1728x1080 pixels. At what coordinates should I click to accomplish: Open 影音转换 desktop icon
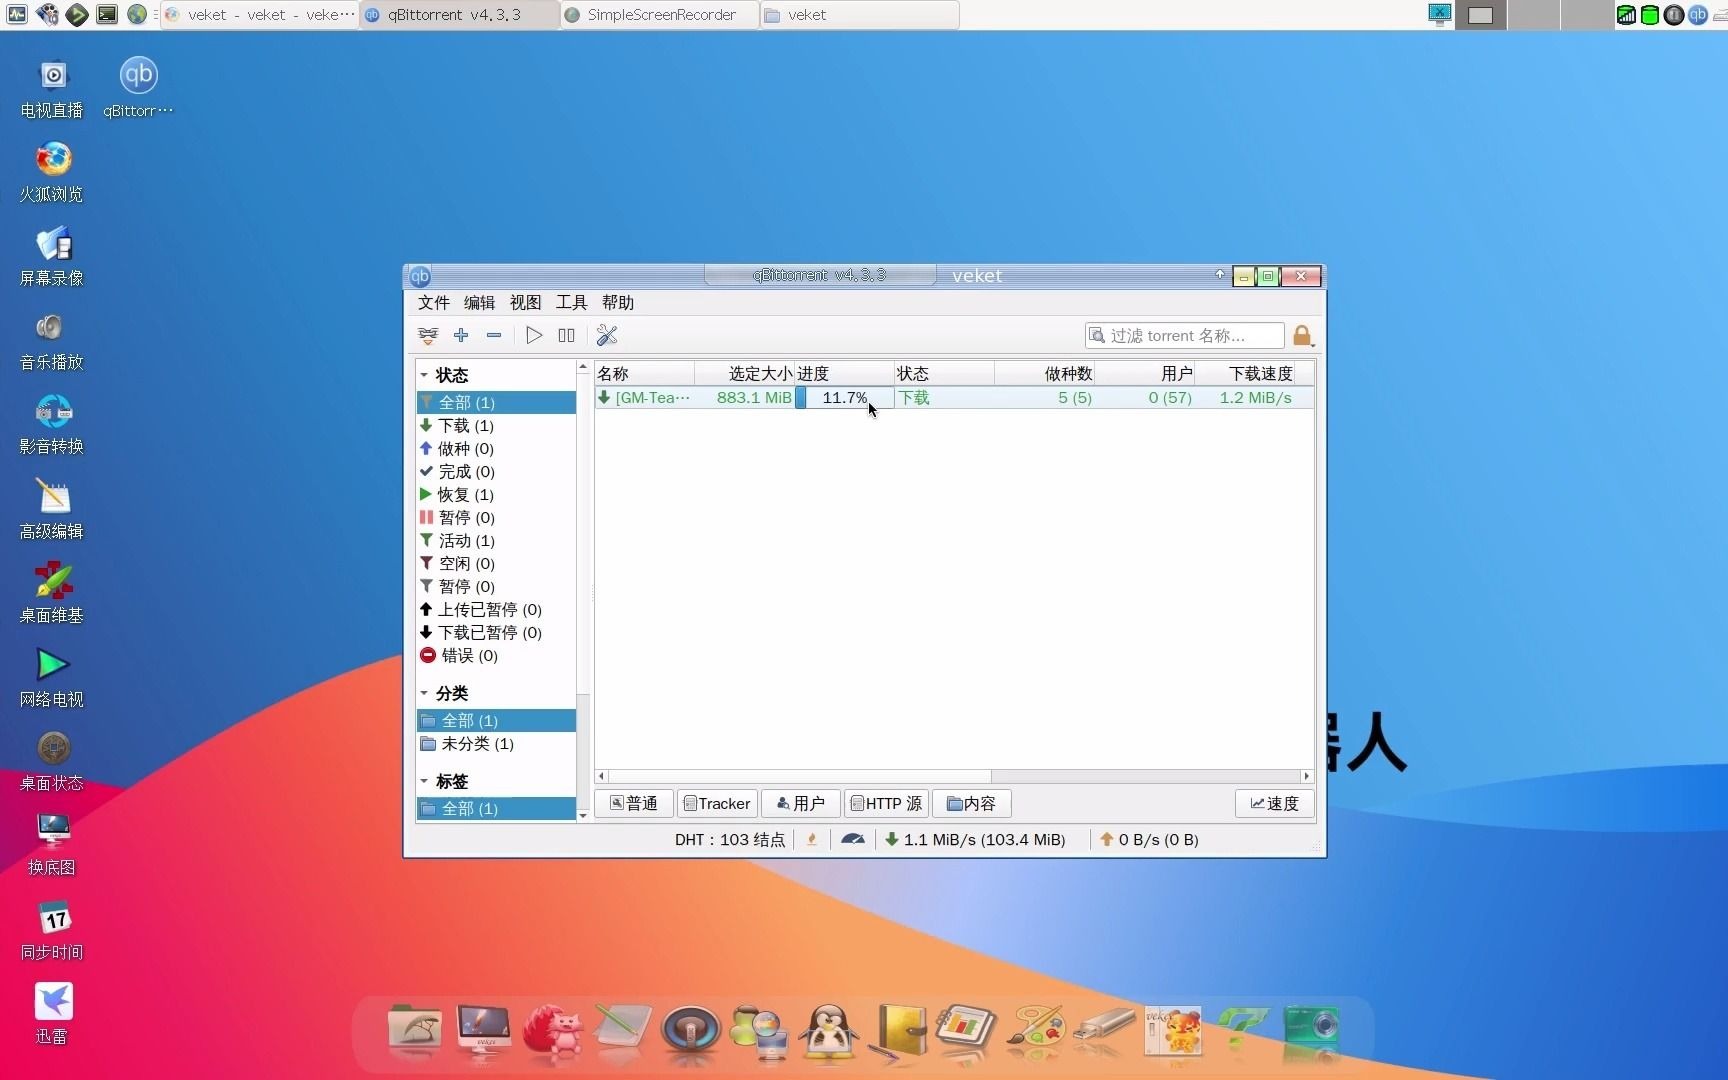[x=52, y=424]
